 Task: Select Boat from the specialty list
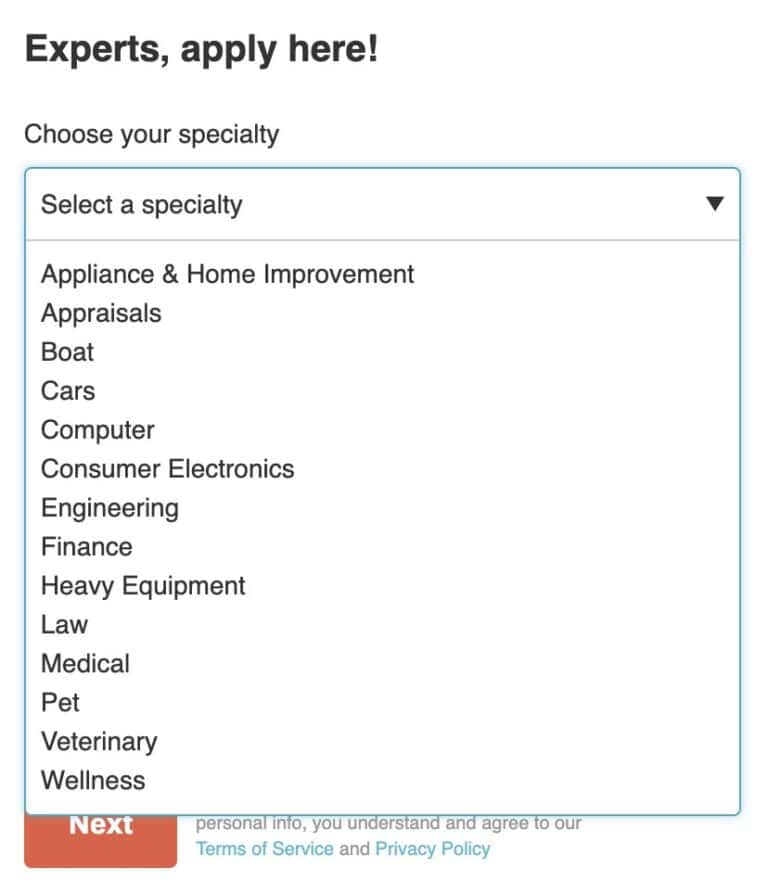(x=66, y=352)
